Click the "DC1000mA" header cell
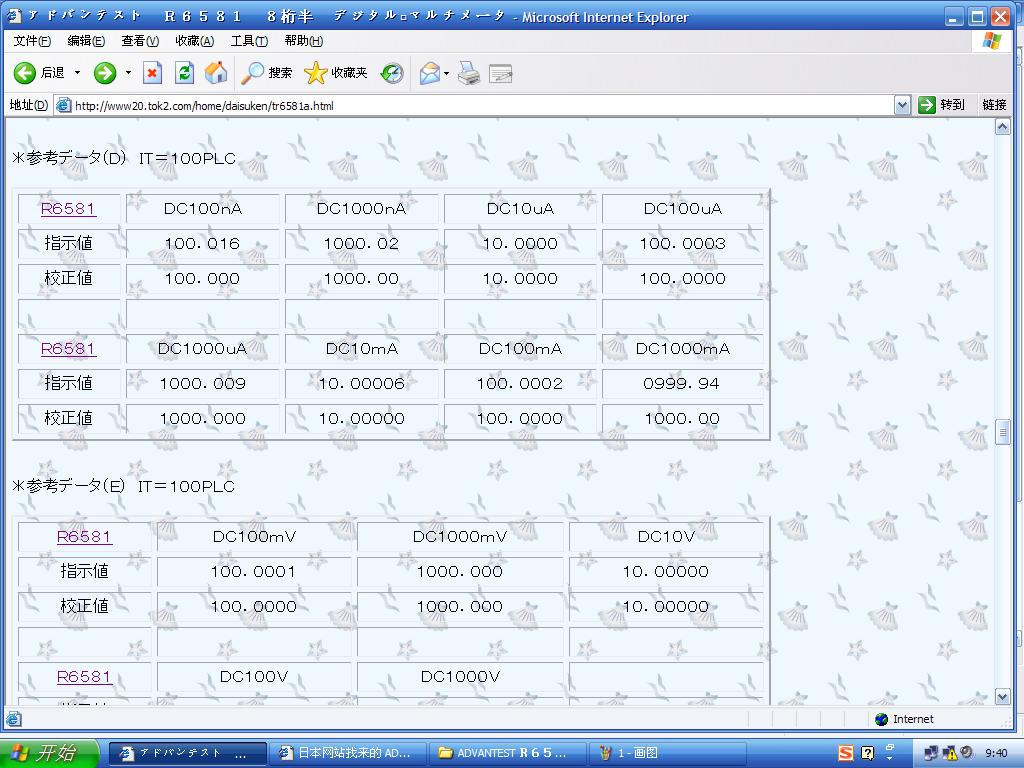 (682, 349)
